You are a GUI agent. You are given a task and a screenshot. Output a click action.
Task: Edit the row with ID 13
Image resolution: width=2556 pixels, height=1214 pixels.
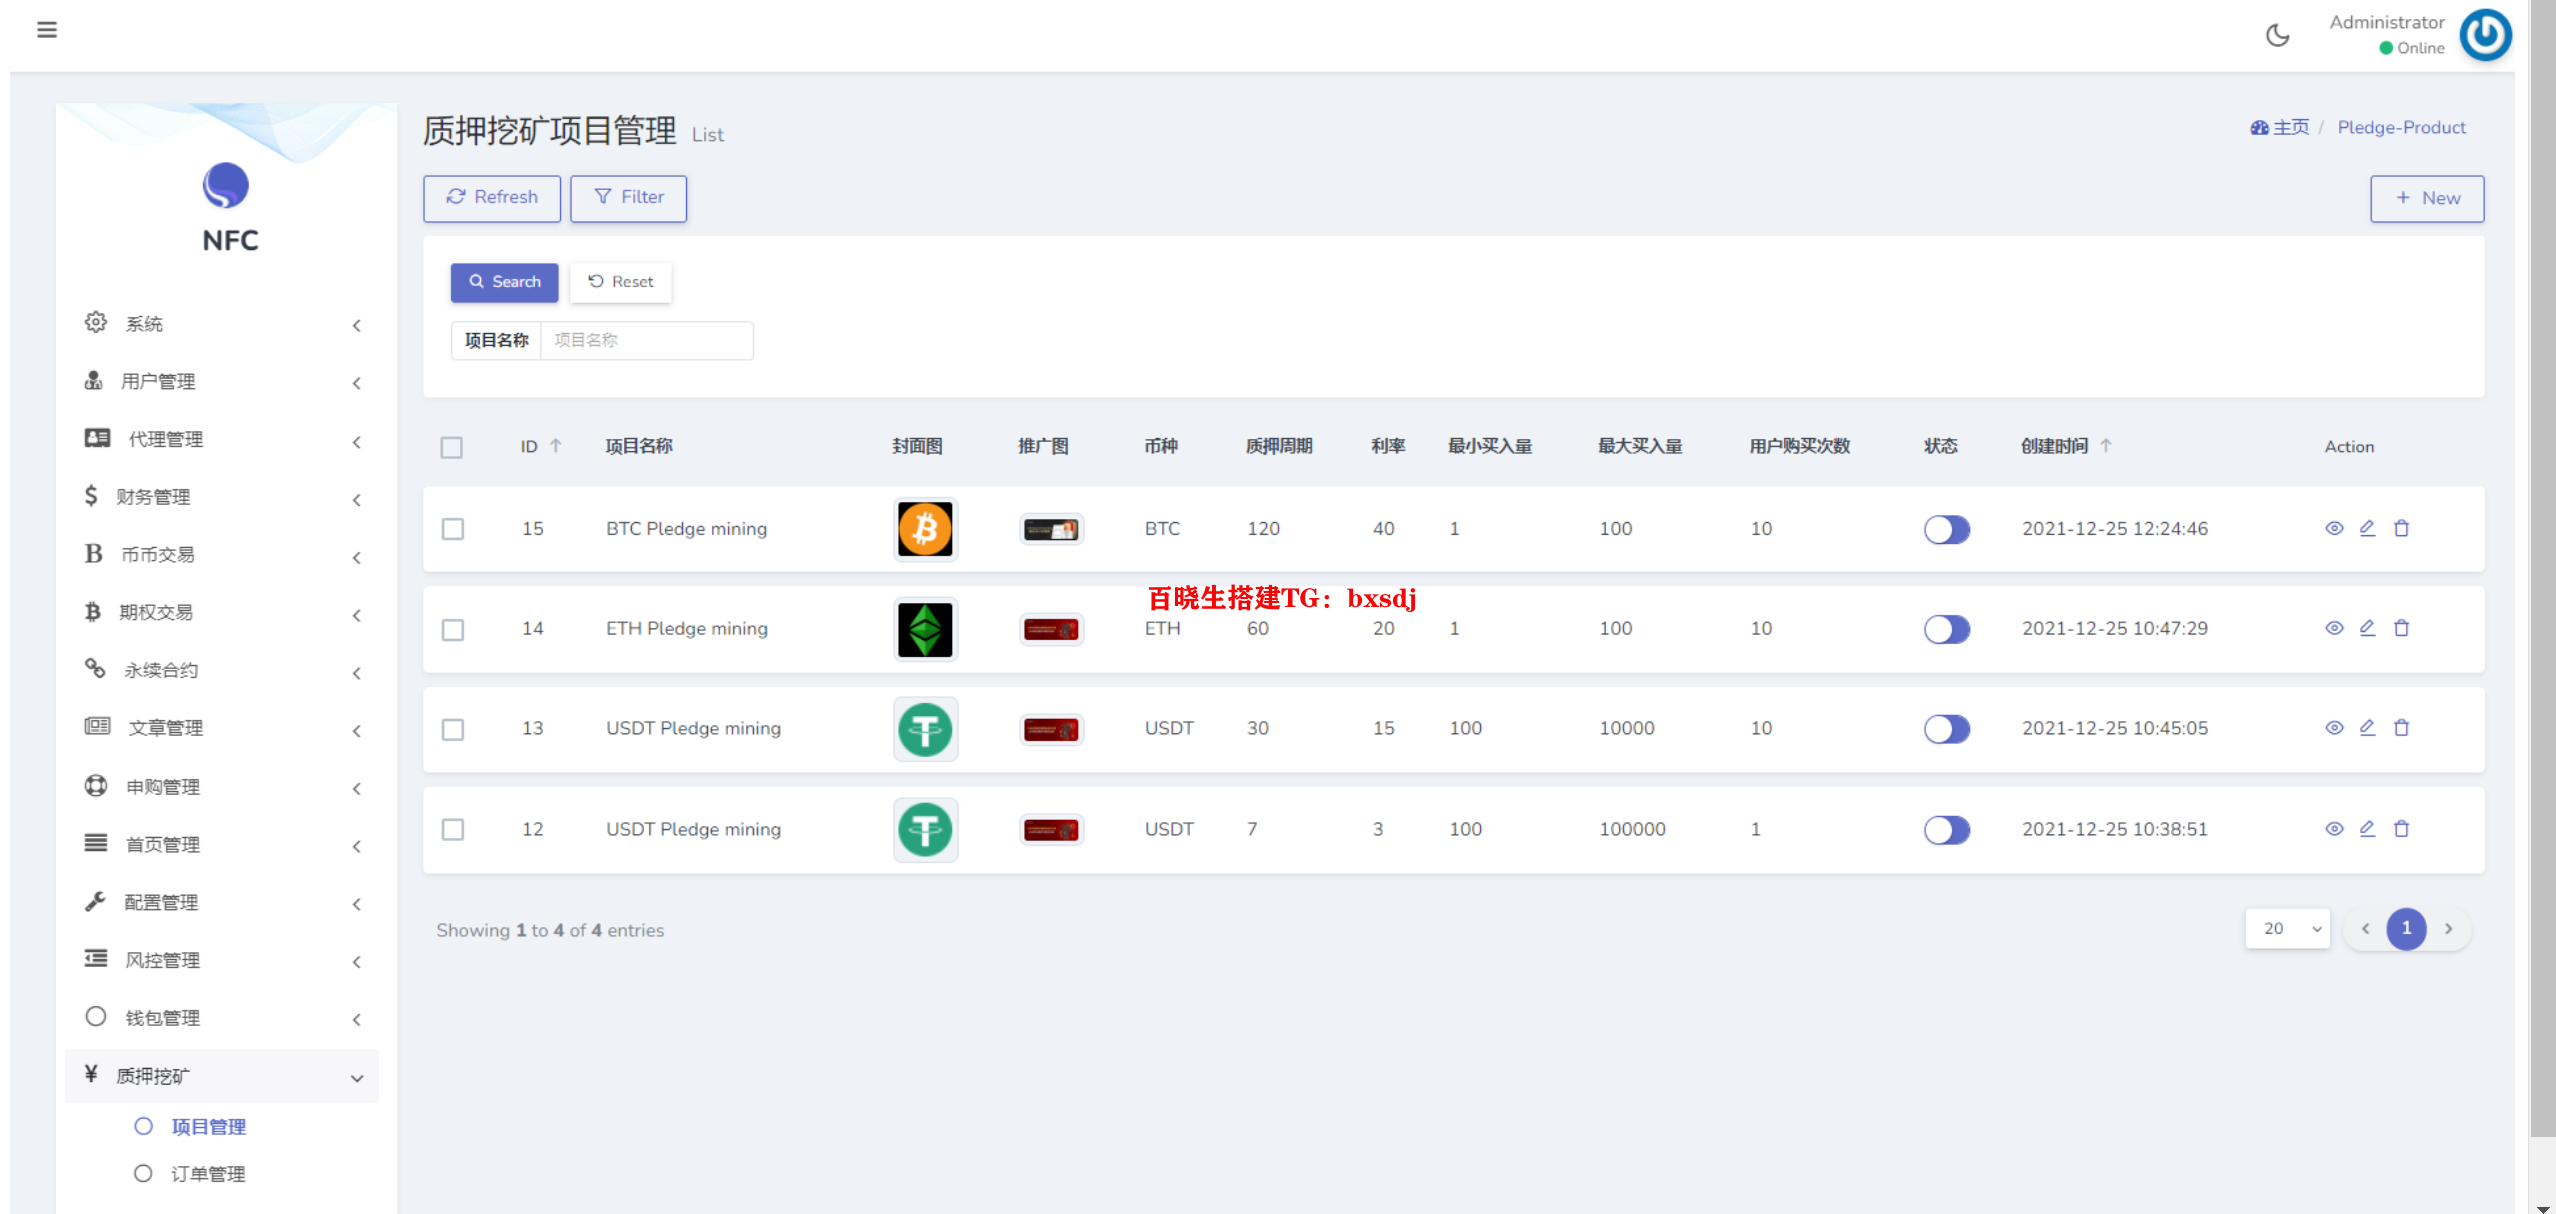click(2367, 728)
